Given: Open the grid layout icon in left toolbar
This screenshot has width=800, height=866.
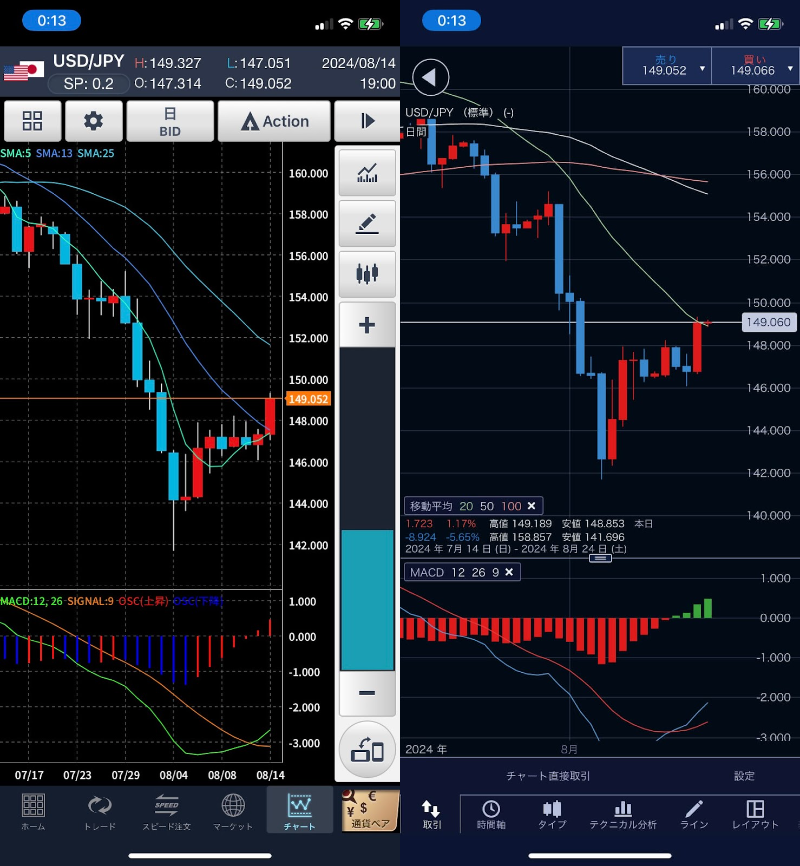Looking at the screenshot, I should [x=32, y=121].
